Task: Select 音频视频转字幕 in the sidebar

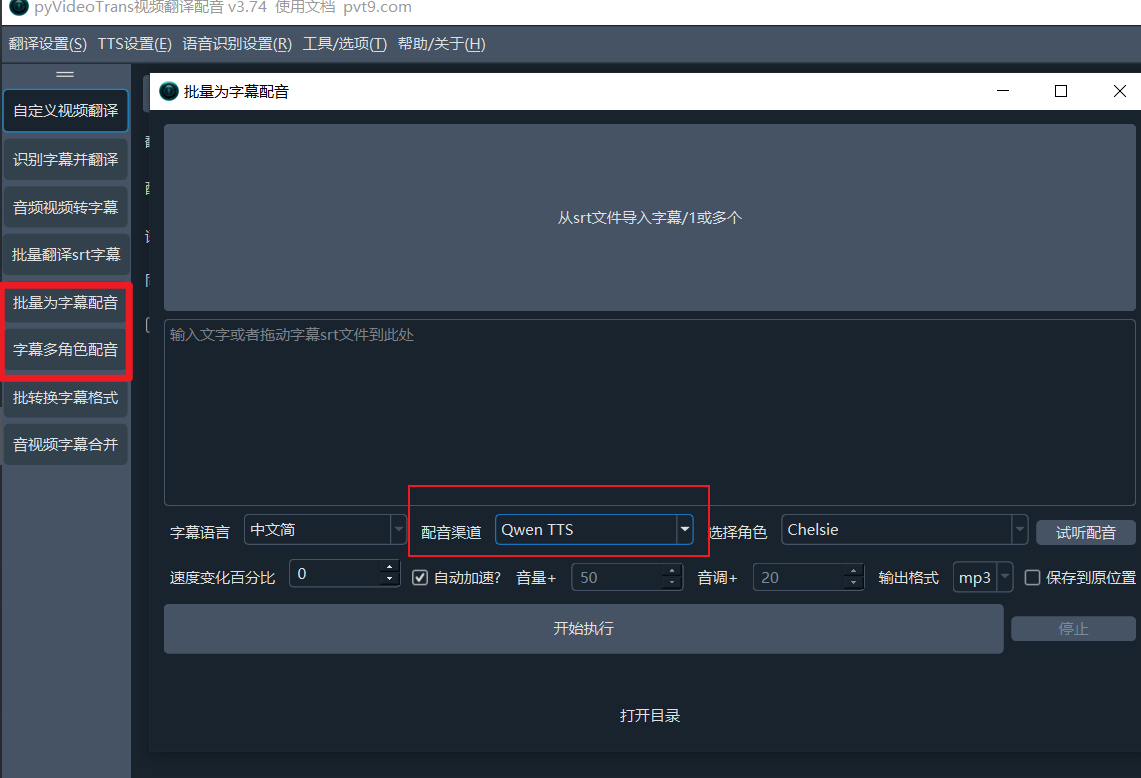Action: [x=65, y=207]
